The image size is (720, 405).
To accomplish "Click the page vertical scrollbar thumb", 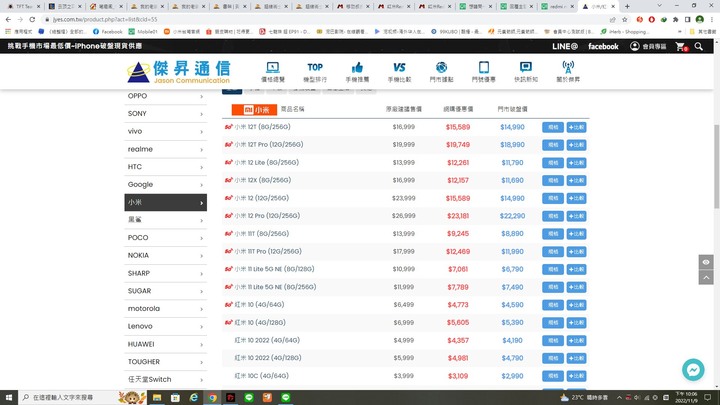I will tap(716, 166).
